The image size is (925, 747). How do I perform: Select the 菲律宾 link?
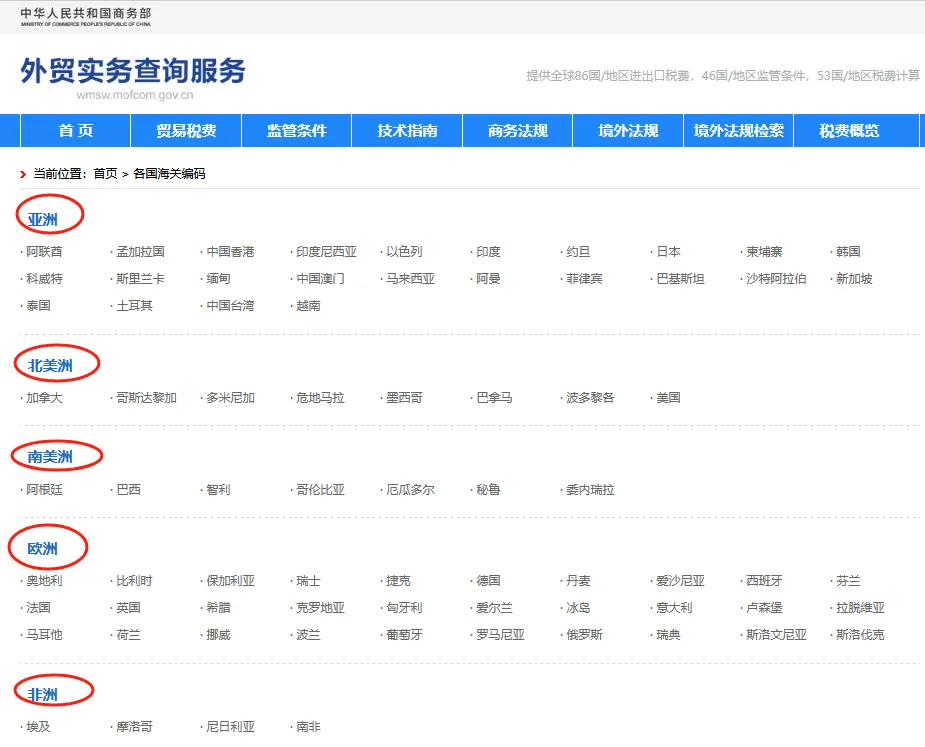click(x=584, y=279)
